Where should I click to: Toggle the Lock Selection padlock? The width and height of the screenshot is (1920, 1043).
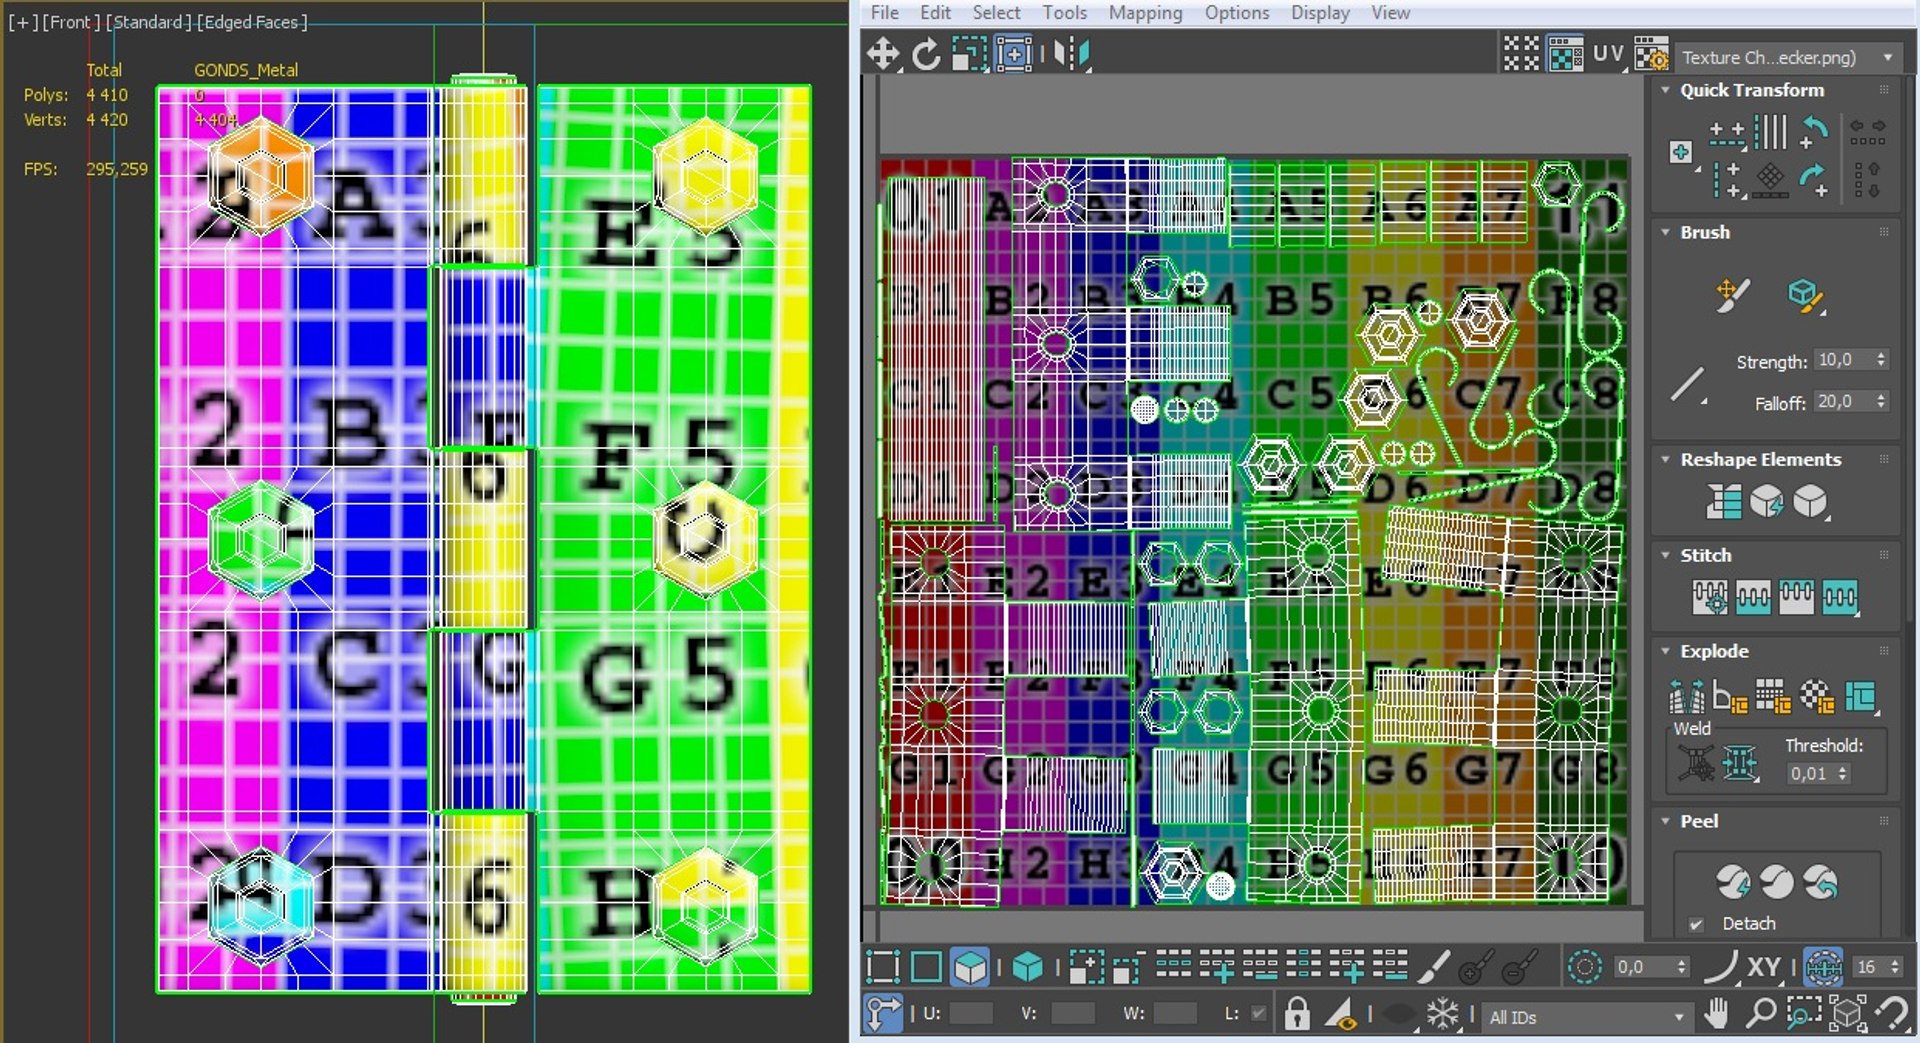tap(1297, 1014)
